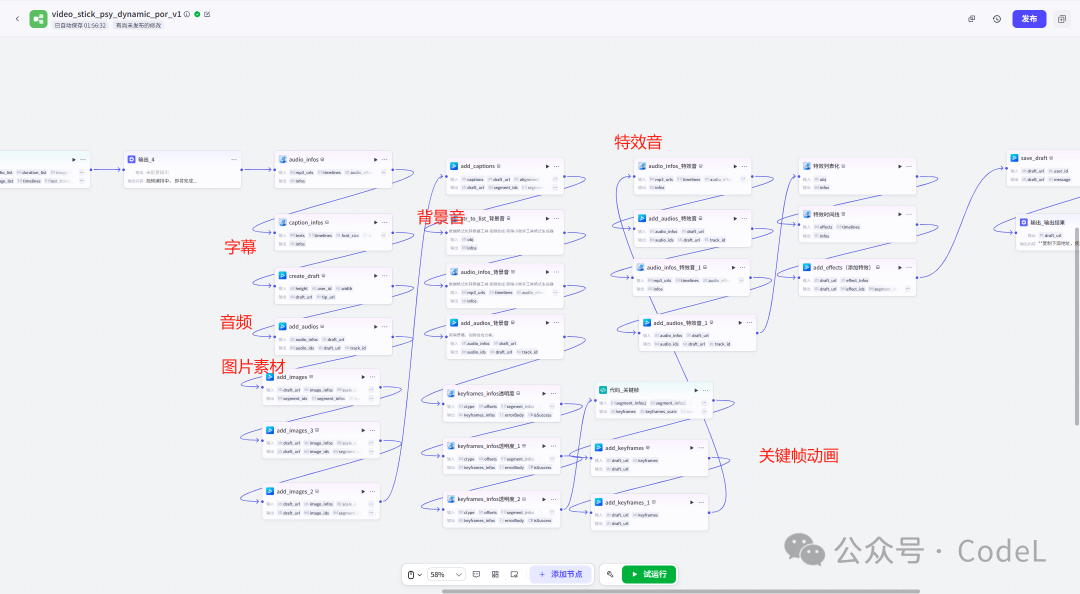Open version history clock icon
This screenshot has width=1080, height=594.
[997, 19]
